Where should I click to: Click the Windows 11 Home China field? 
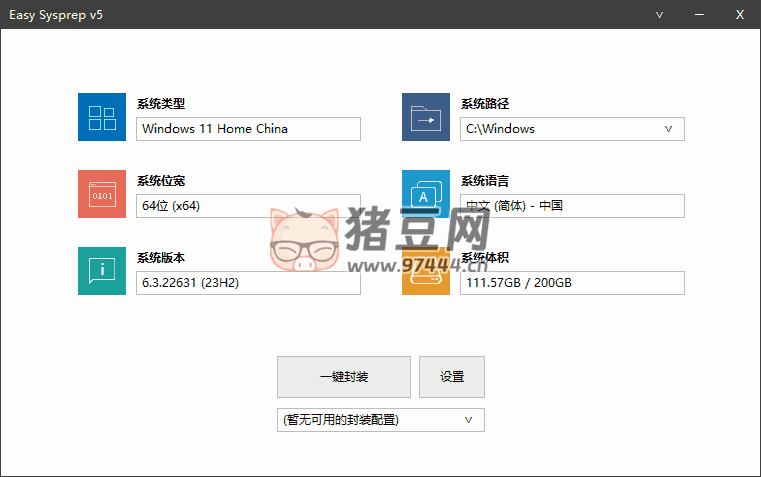tap(248, 129)
